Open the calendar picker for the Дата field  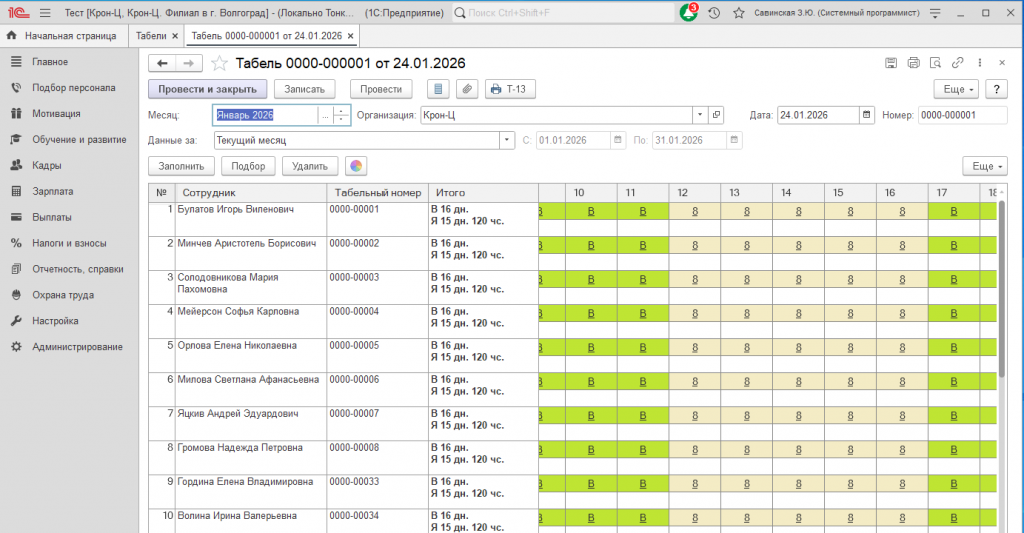coord(866,115)
